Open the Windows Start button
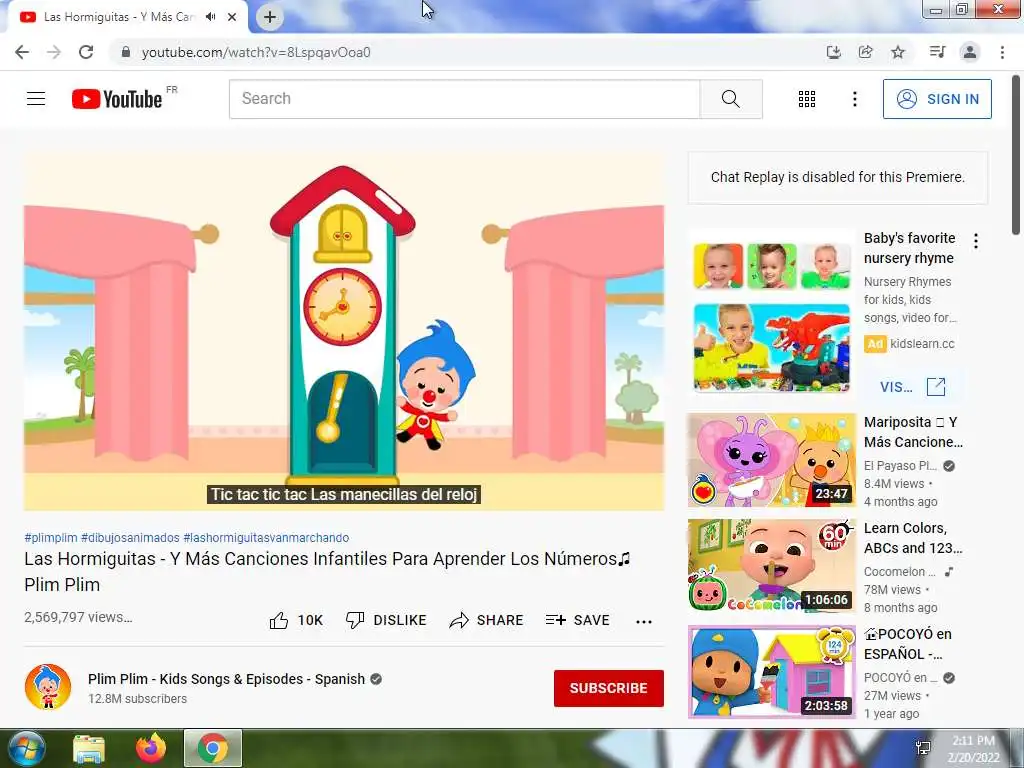1024x768 pixels. (x=25, y=748)
